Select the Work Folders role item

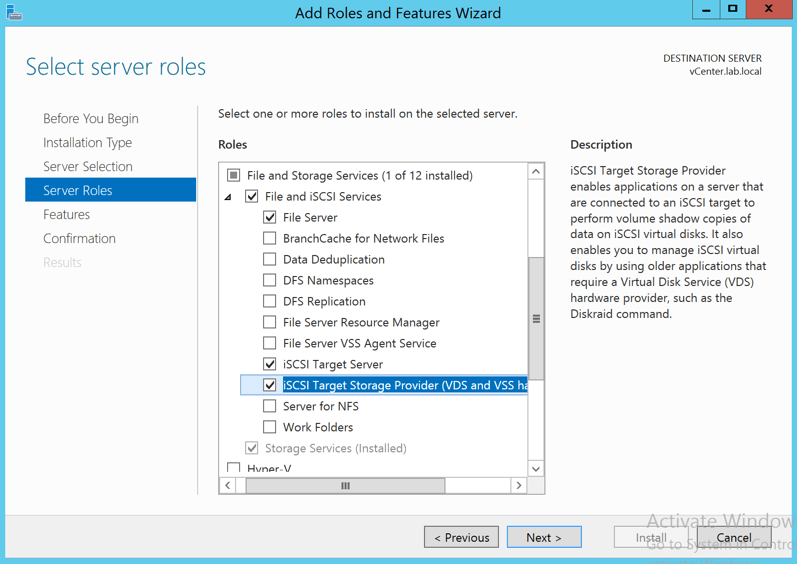coord(317,427)
